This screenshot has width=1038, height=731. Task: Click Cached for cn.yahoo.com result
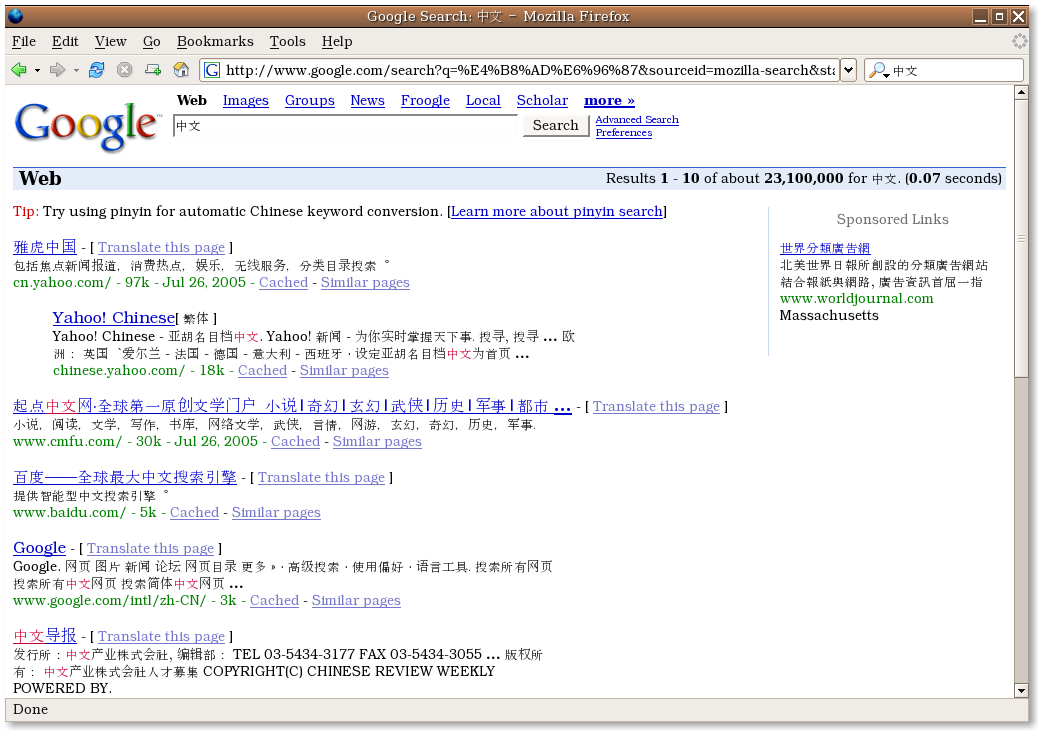283,283
